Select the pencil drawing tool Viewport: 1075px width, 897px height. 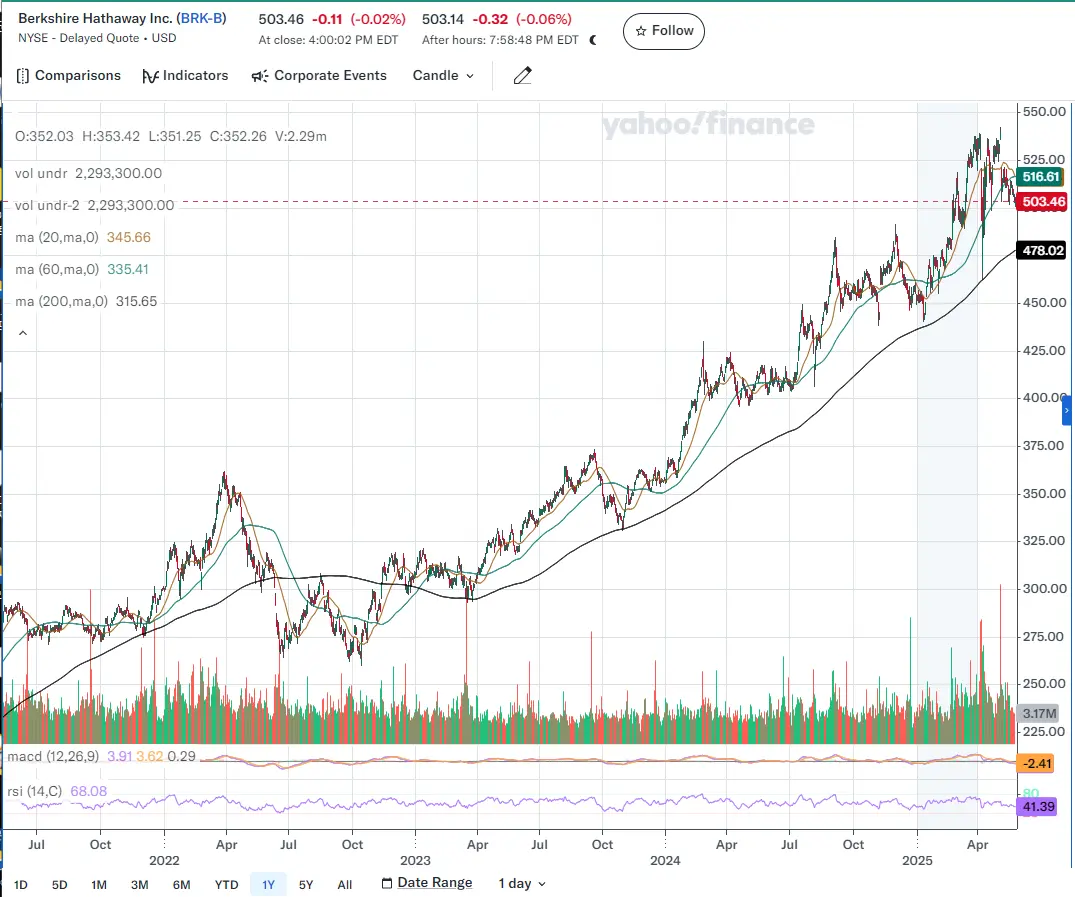click(522, 75)
